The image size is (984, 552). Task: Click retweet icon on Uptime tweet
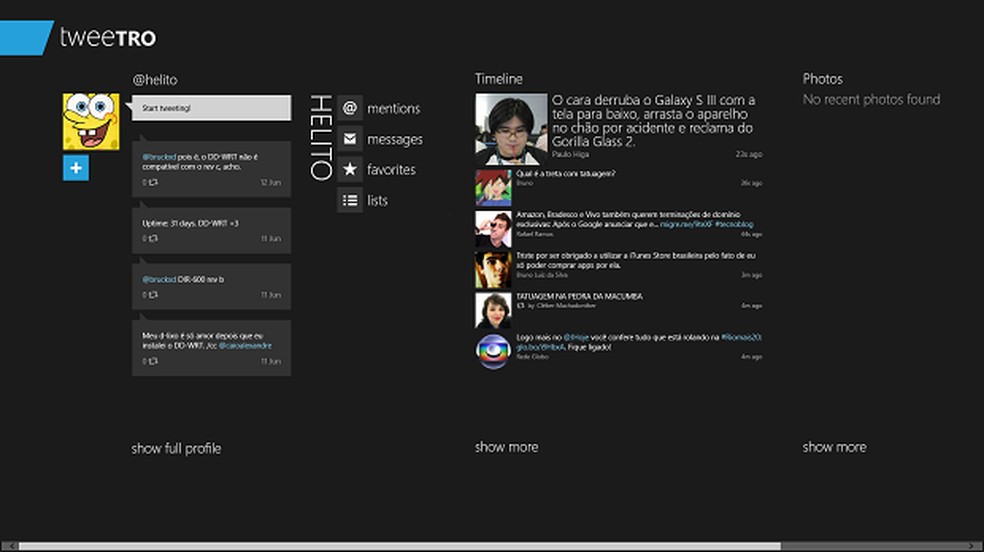coord(153,238)
